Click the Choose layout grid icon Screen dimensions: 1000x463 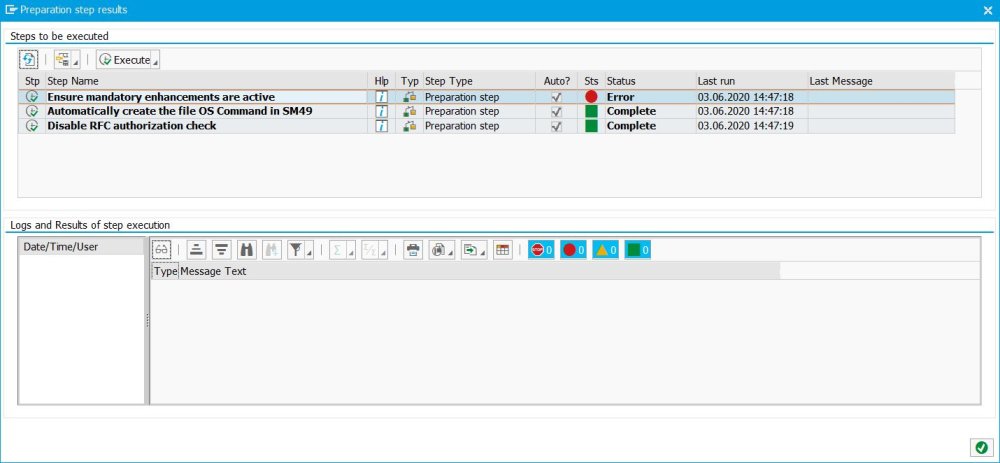point(503,250)
